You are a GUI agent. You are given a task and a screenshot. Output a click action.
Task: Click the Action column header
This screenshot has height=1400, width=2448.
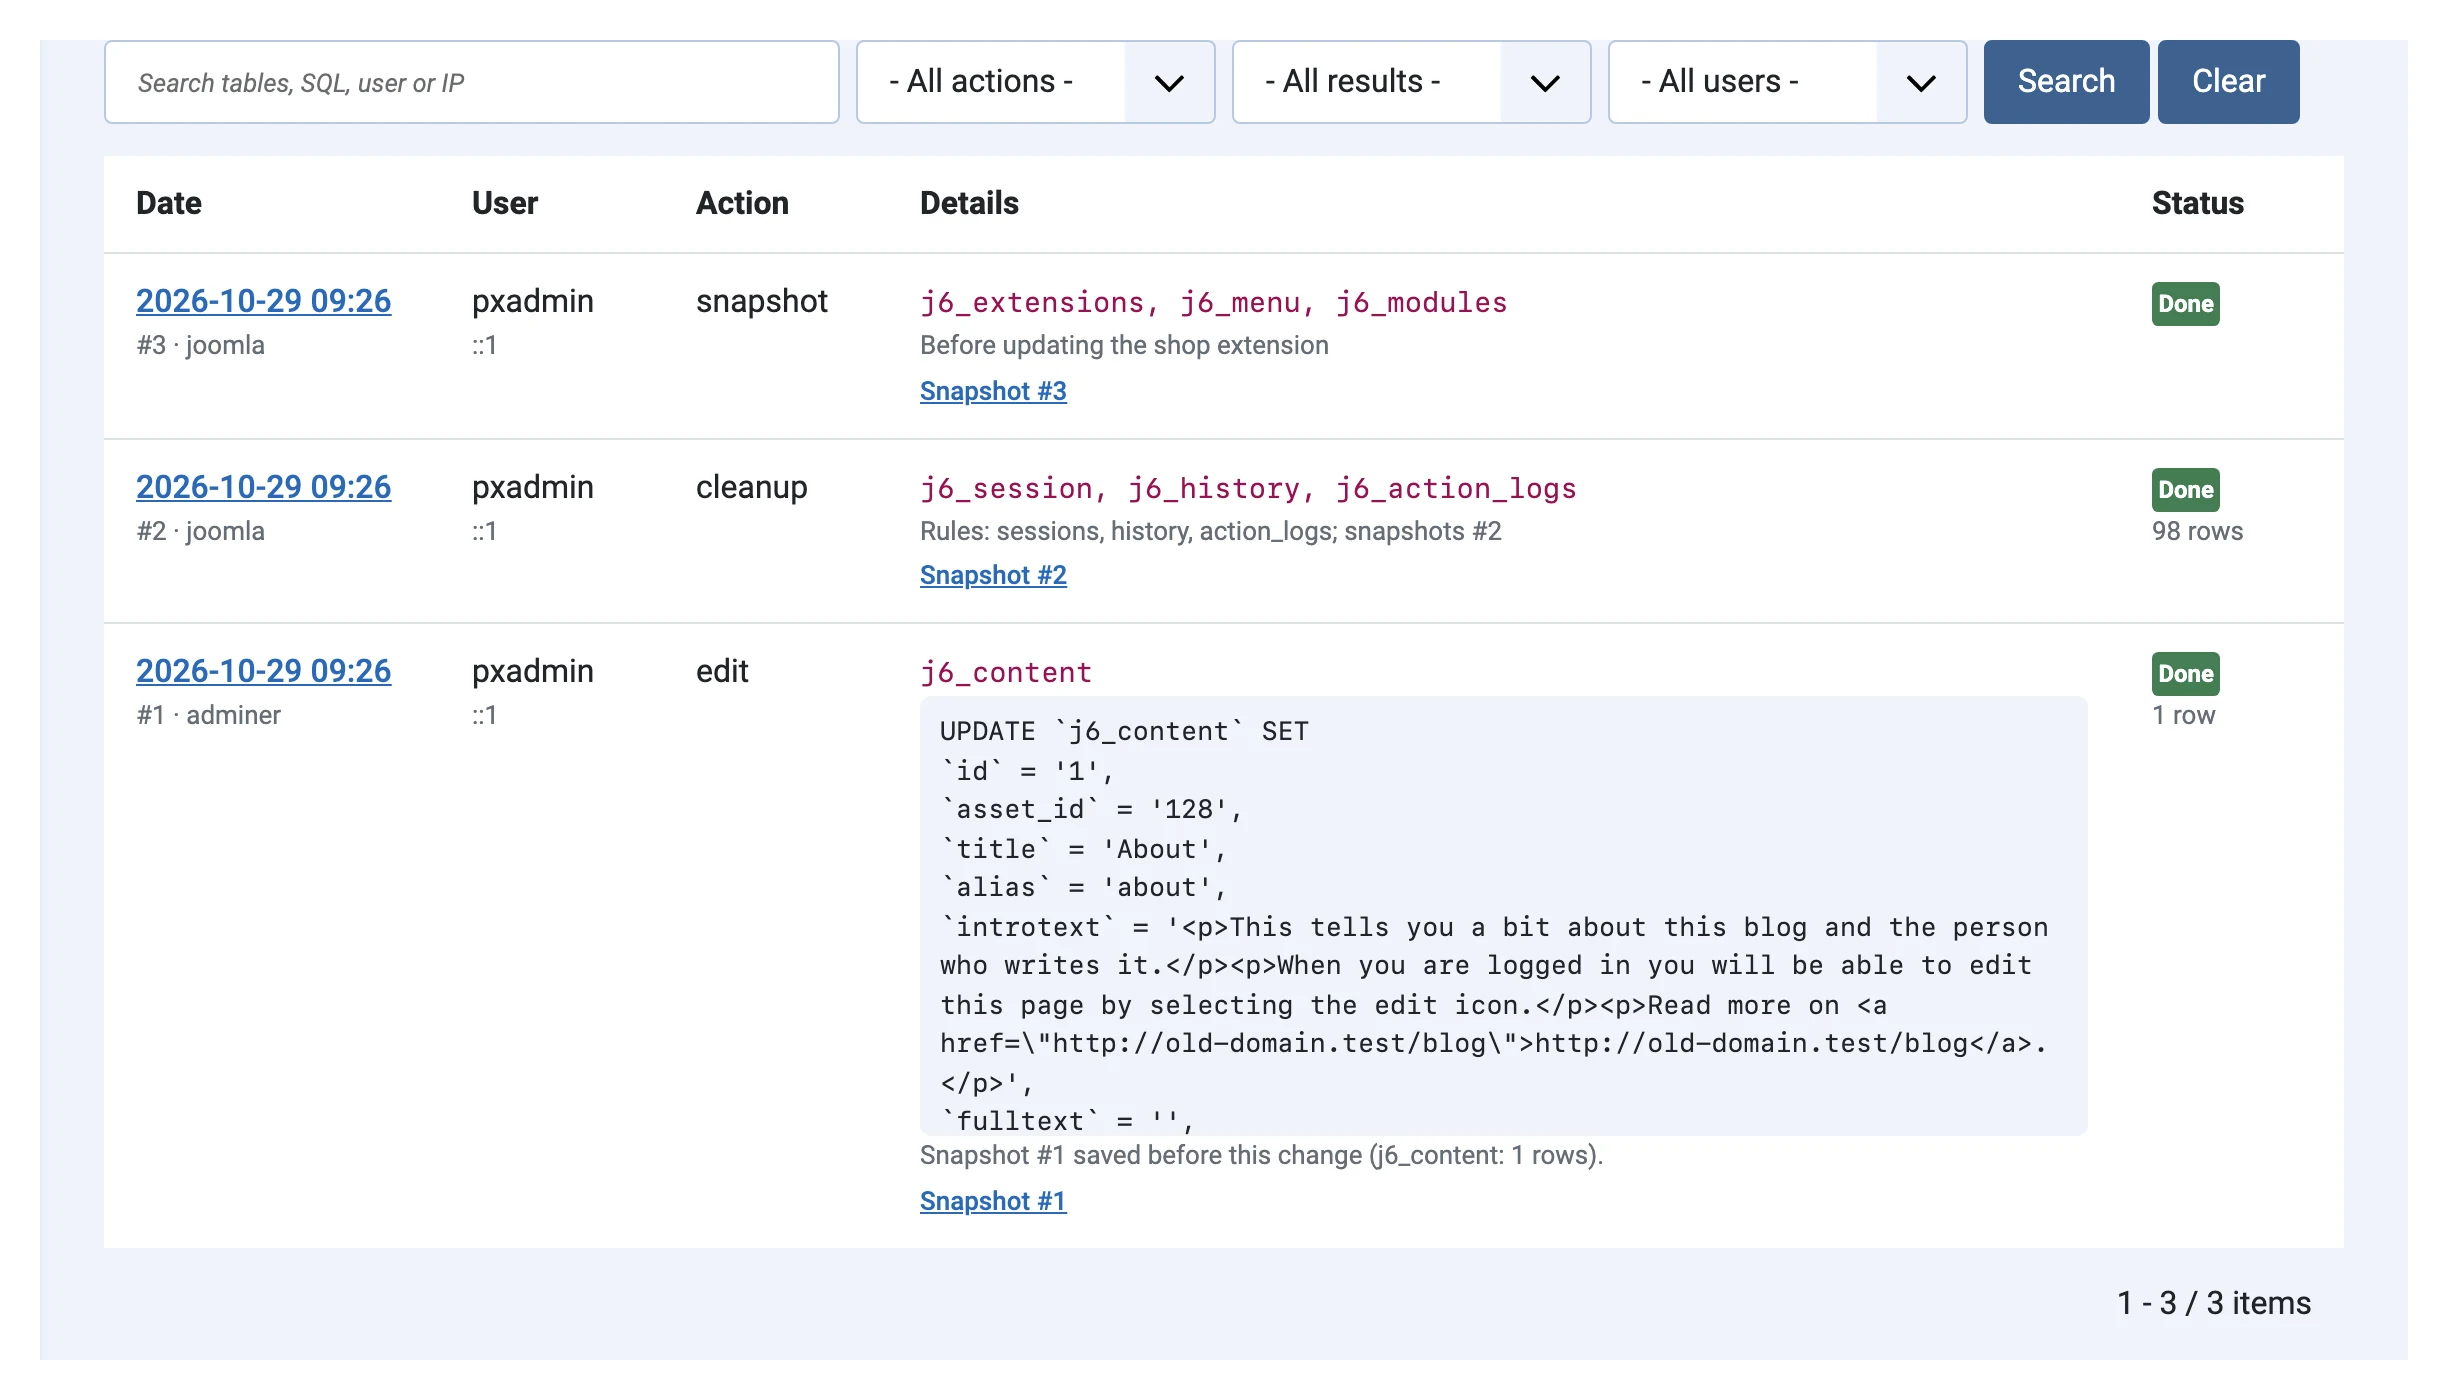pyautogui.click(x=742, y=203)
